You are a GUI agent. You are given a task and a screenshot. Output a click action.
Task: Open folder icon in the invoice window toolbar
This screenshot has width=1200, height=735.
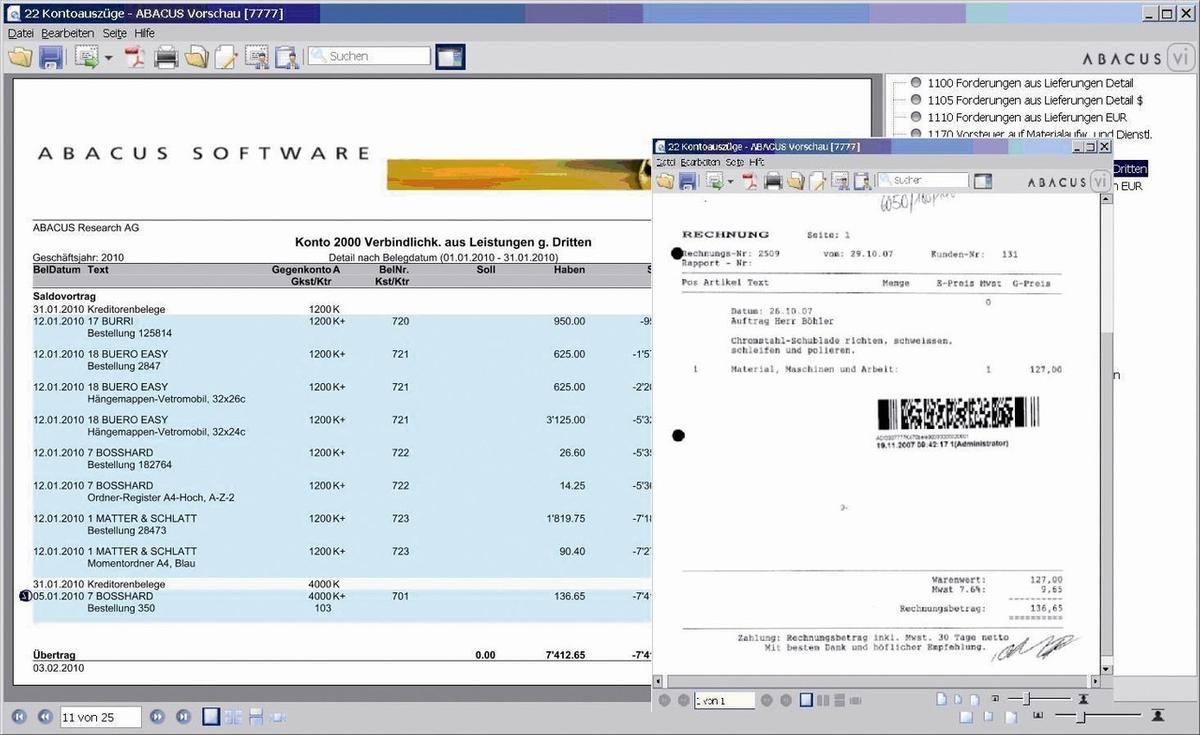pos(665,181)
